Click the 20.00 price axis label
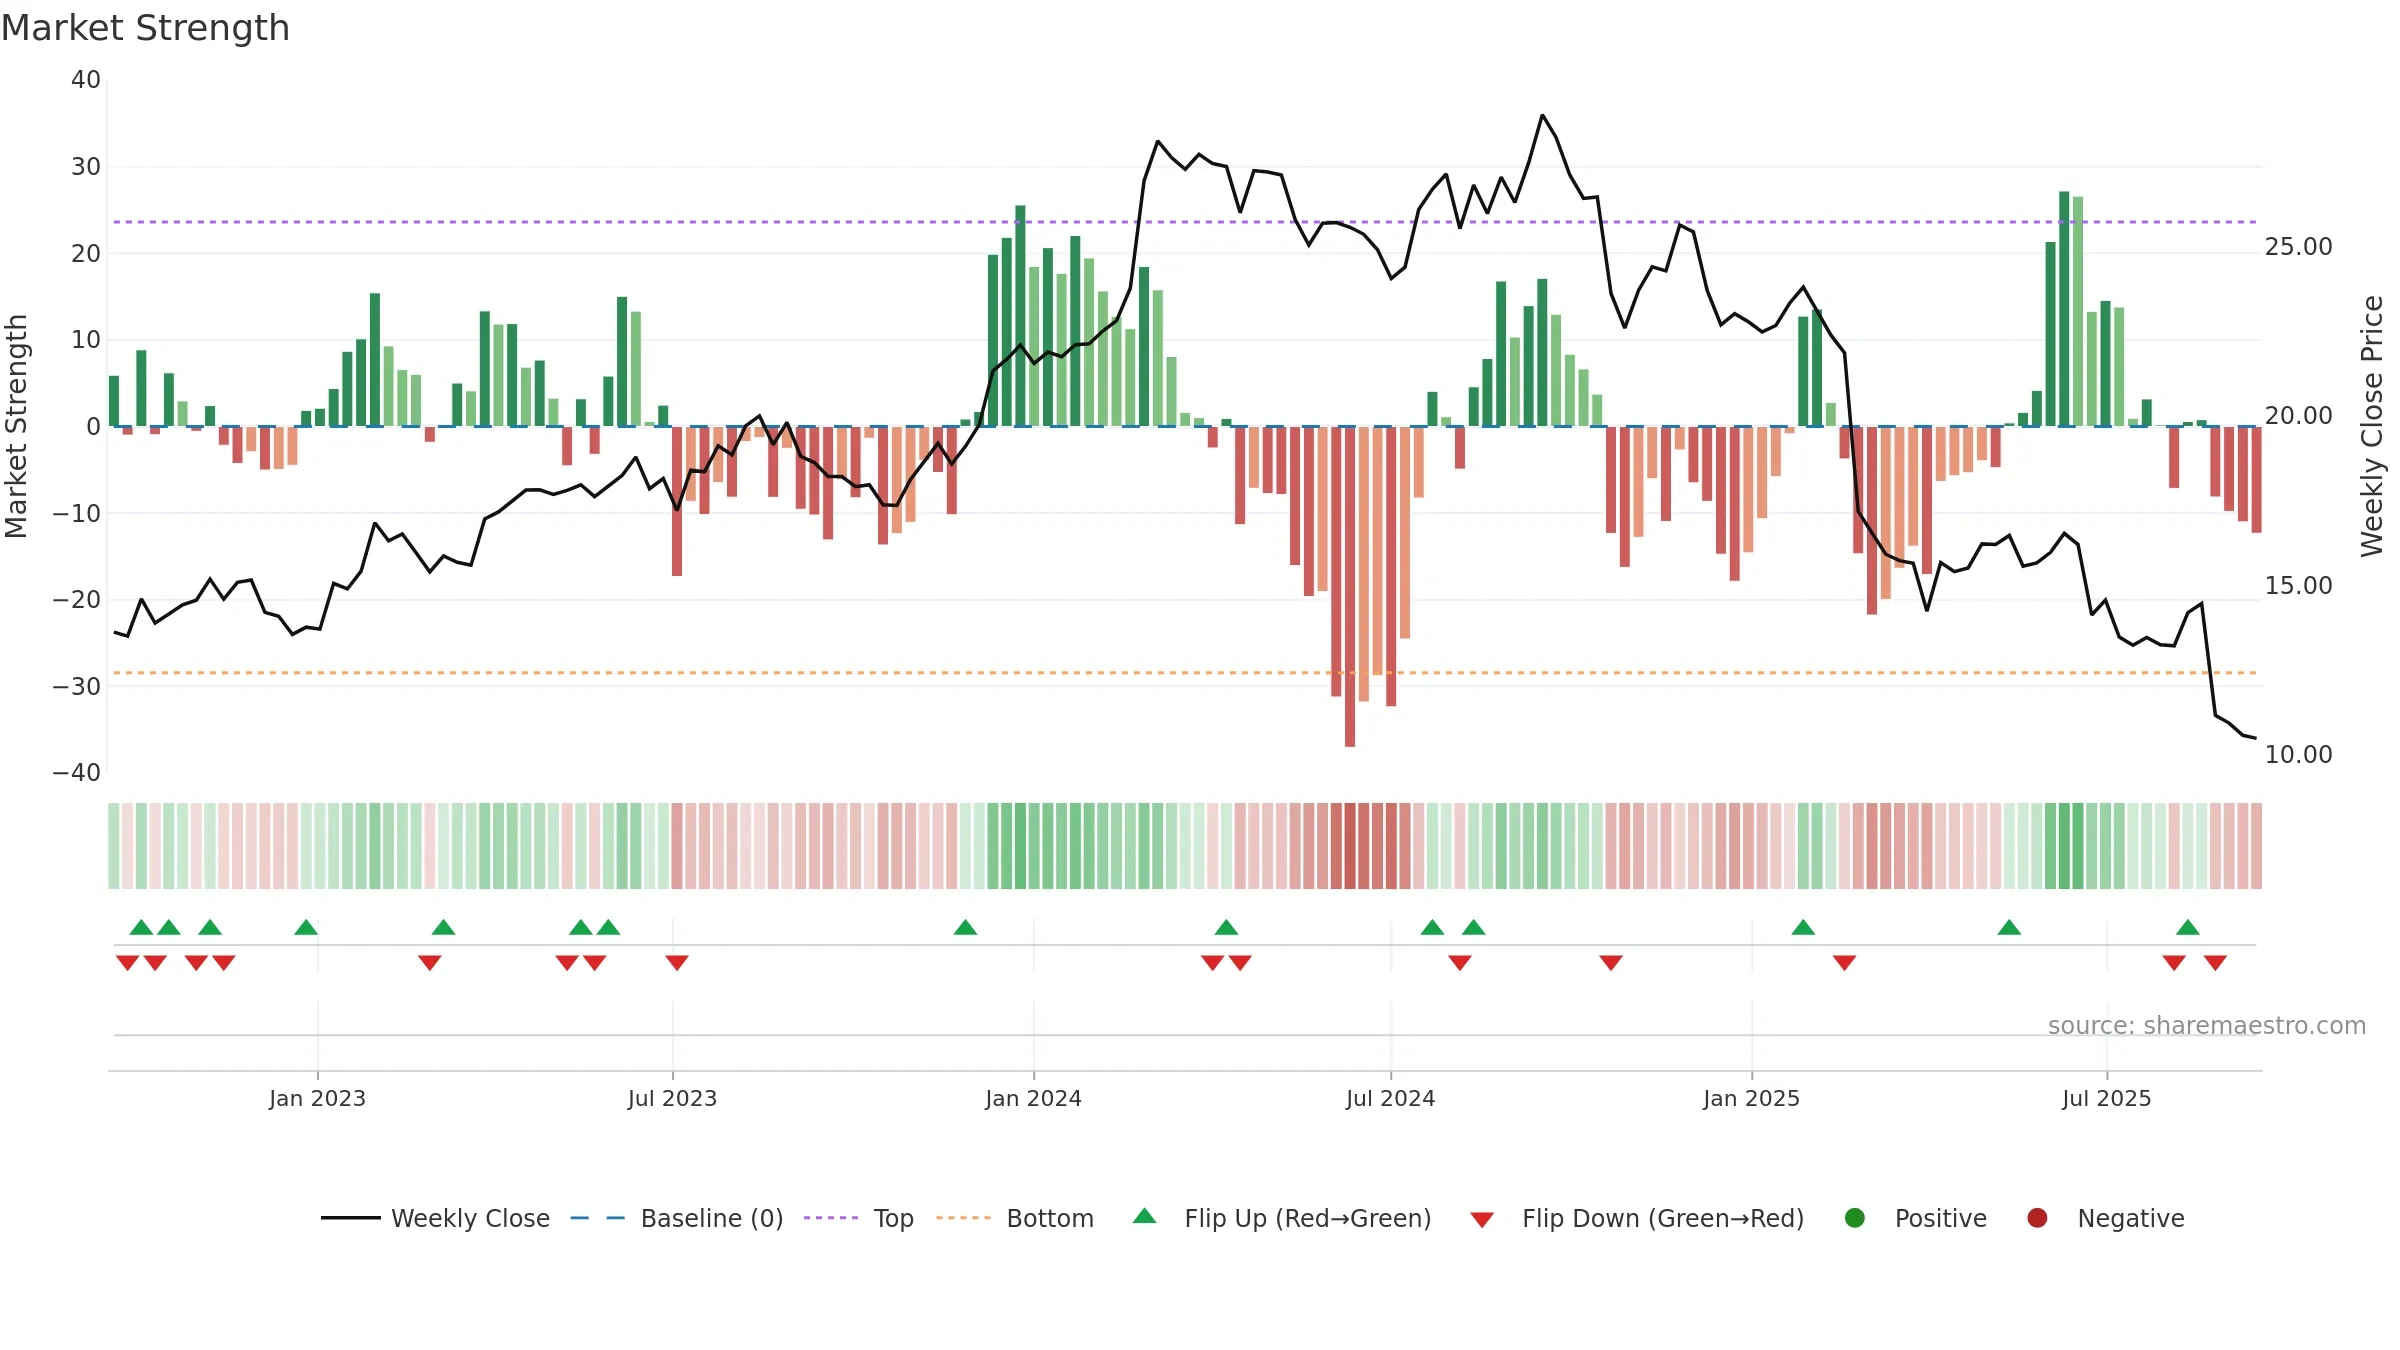The width and height of the screenshot is (2400, 1350). click(x=2298, y=416)
